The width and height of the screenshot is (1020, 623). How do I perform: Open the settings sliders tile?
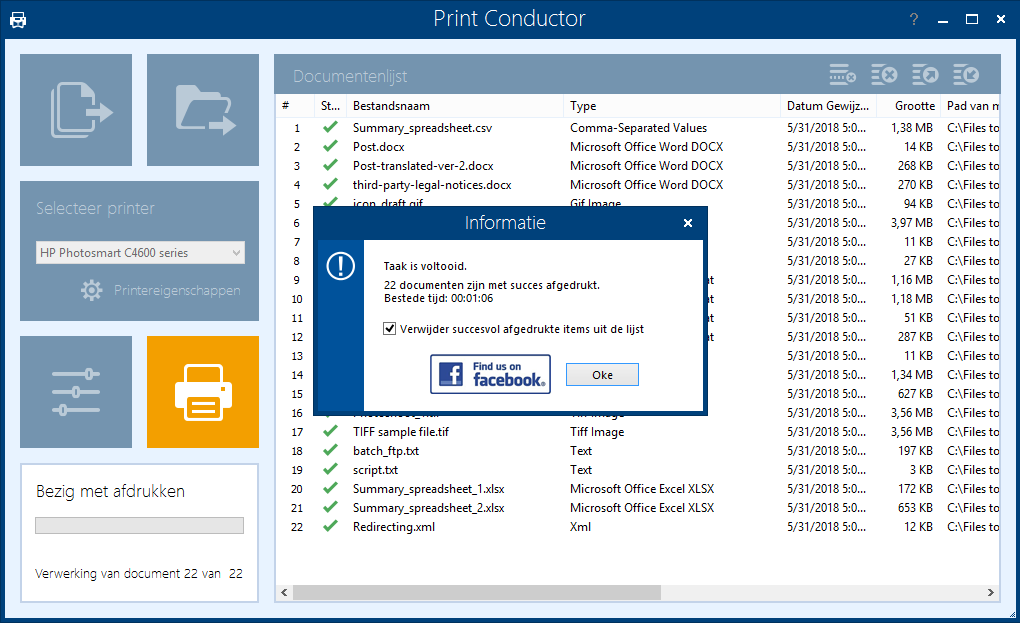[76, 392]
